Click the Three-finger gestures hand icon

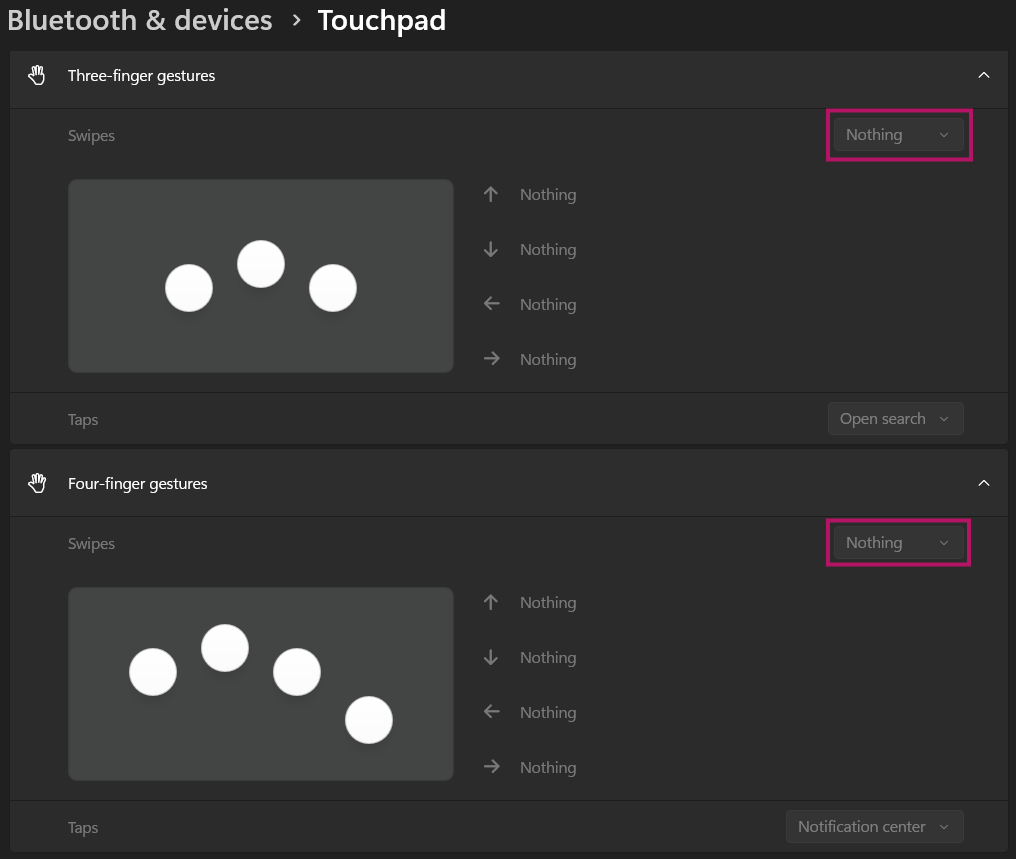(x=37, y=76)
